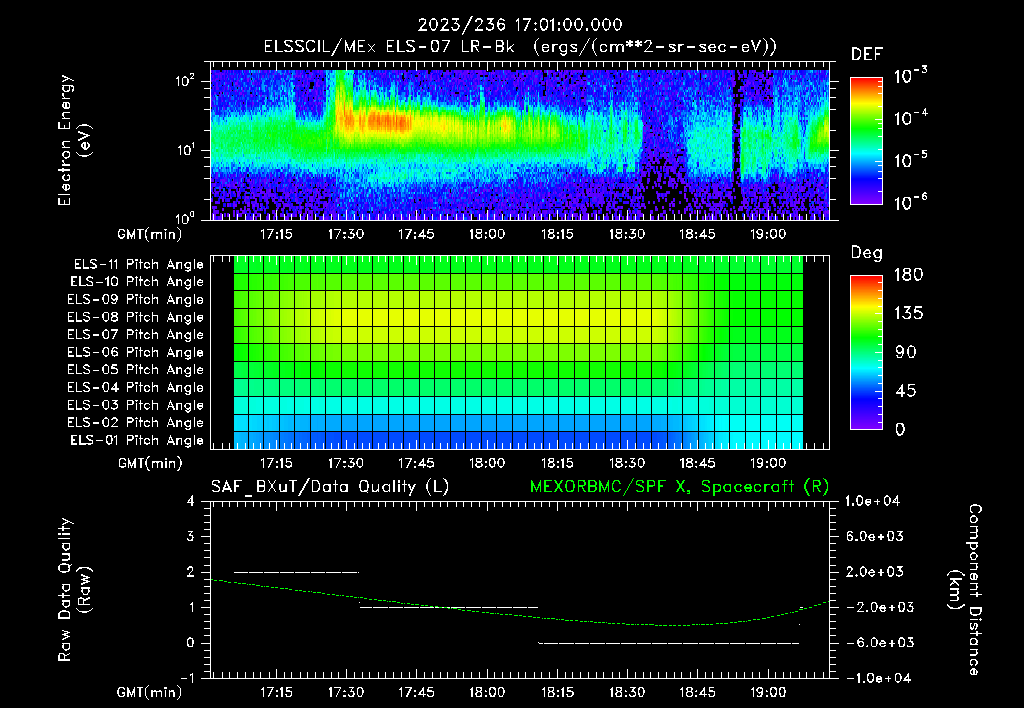1024x708 pixels.
Task: Select the ELS-05 Pitch Angle row label
Action: click(x=136, y=370)
